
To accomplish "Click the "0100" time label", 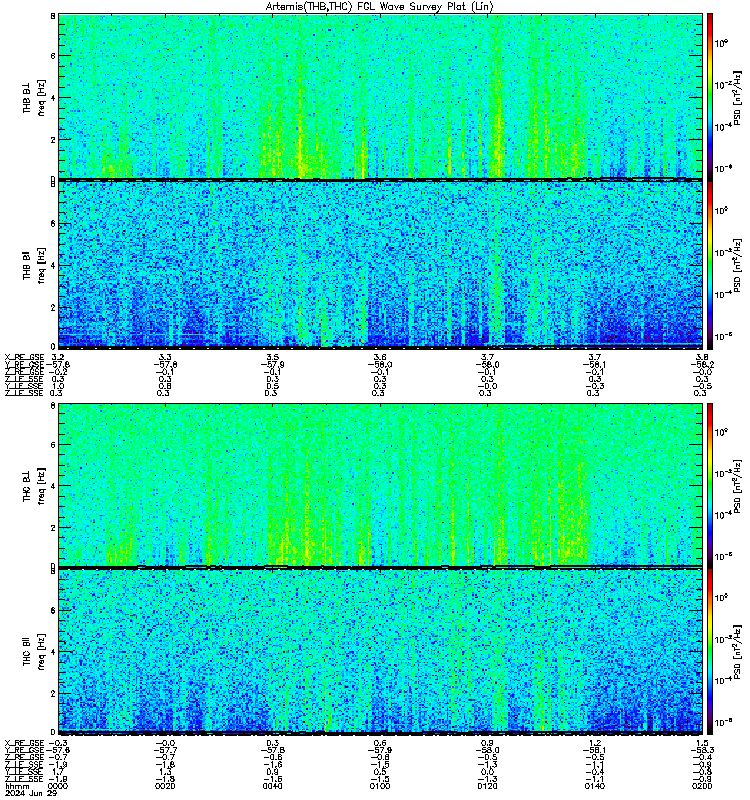I will pos(380,786).
